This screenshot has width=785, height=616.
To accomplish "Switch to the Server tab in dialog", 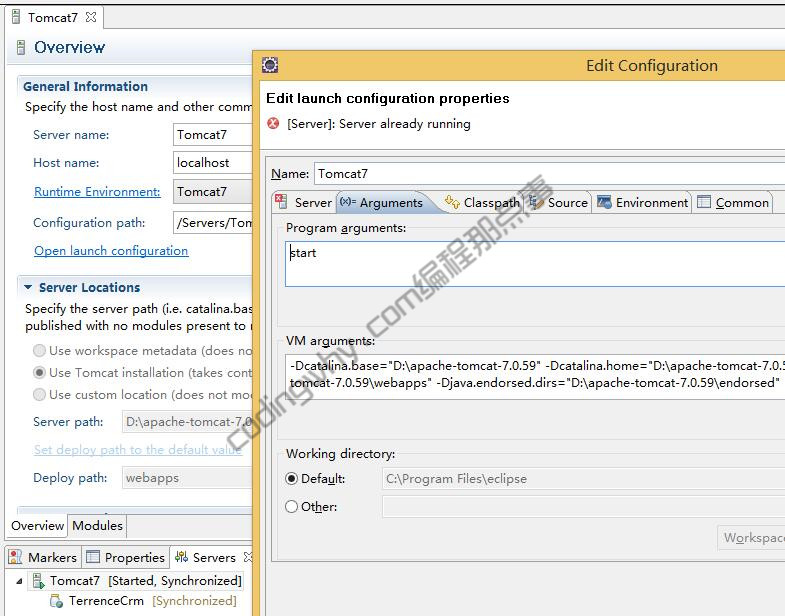I will pyautogui.click(x=304, y=202).
